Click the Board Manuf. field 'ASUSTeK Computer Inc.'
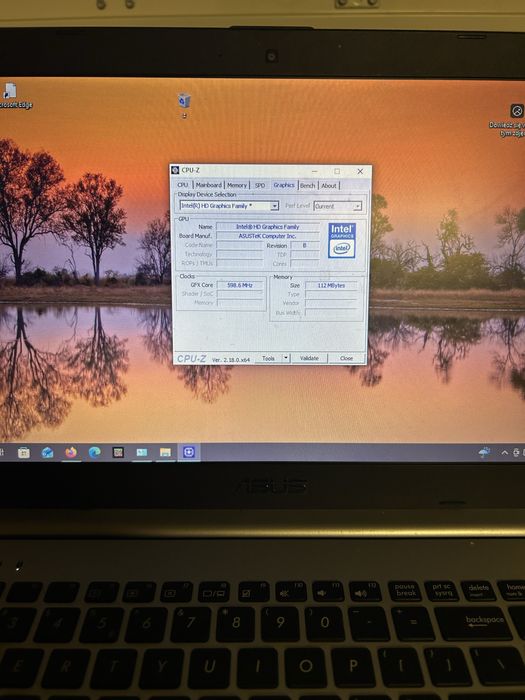This screenshot has width=525, height=700. coord(268,236)
